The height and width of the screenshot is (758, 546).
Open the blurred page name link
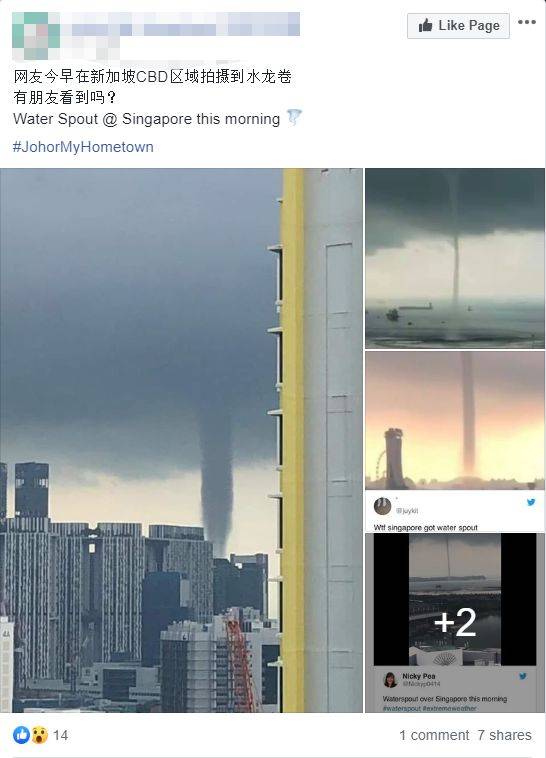(x=186, y=24)
